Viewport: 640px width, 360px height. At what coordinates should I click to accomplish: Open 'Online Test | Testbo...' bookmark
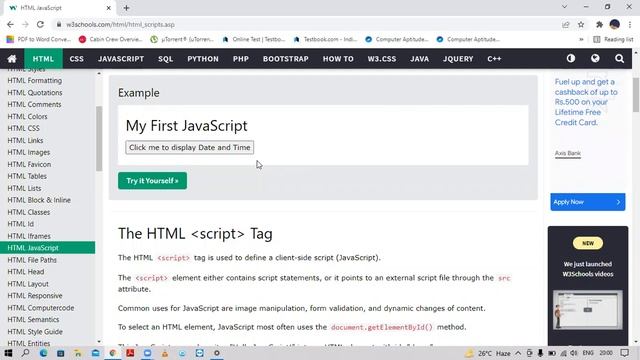253,40
